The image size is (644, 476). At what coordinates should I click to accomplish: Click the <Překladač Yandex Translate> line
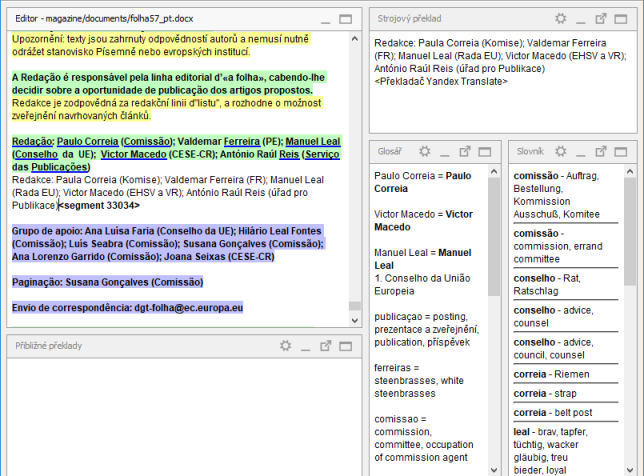[441, 81]
